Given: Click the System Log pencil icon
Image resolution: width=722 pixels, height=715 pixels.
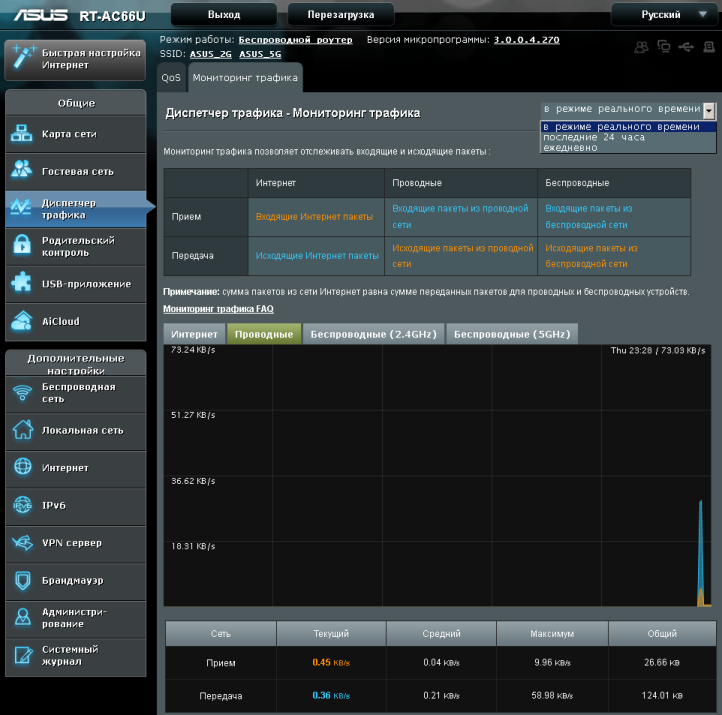Looking at the screenshot, I should pyautogui.click(x=23, y=655).
